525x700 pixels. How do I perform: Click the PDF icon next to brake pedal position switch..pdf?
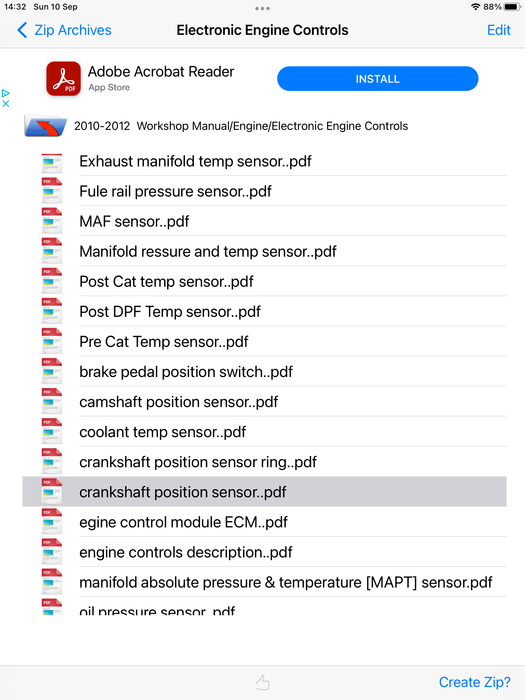[52, 371]
